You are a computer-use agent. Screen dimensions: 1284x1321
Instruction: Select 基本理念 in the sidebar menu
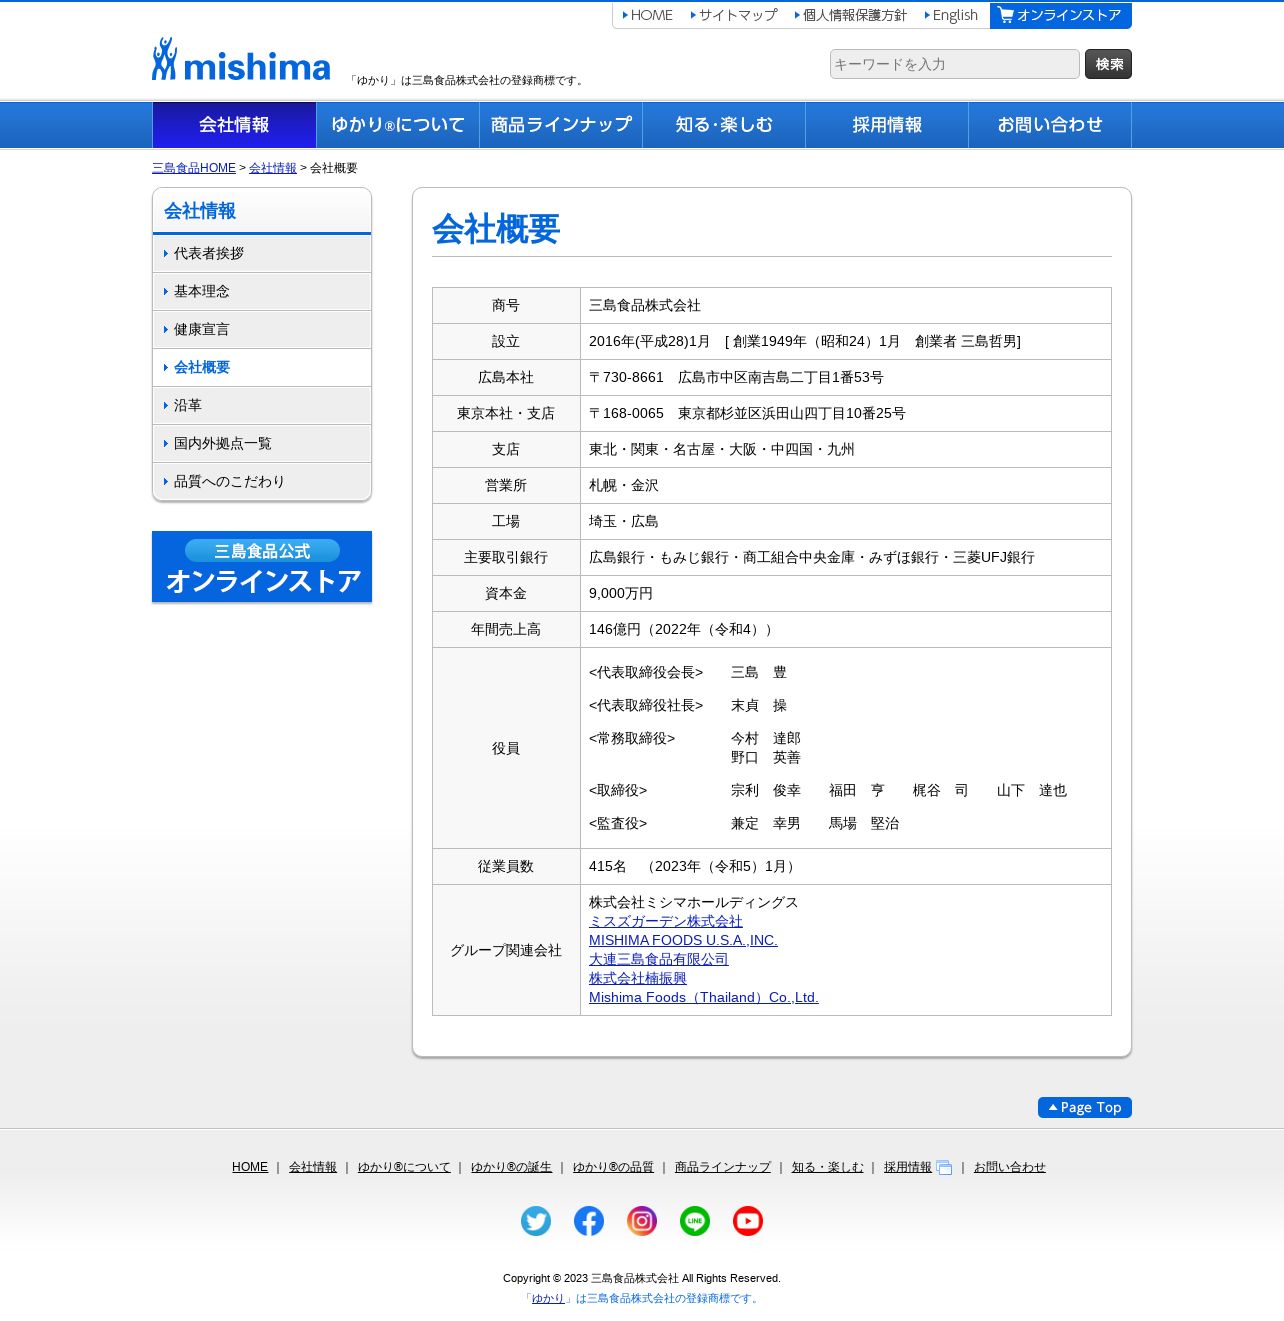pyautogui.click(x=262, y=292)
